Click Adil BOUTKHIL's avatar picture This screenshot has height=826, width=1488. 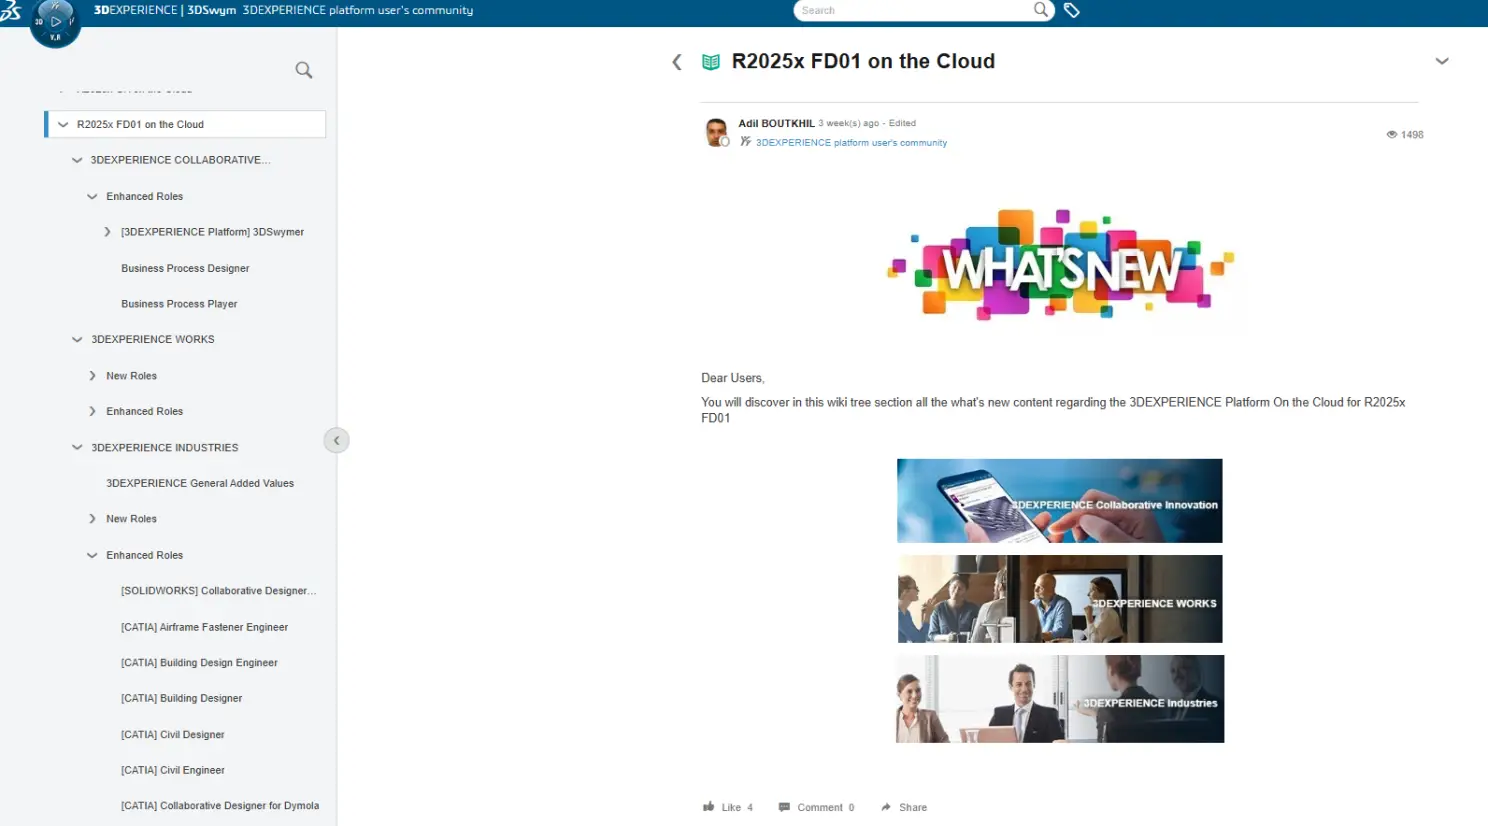pos(716,132)
